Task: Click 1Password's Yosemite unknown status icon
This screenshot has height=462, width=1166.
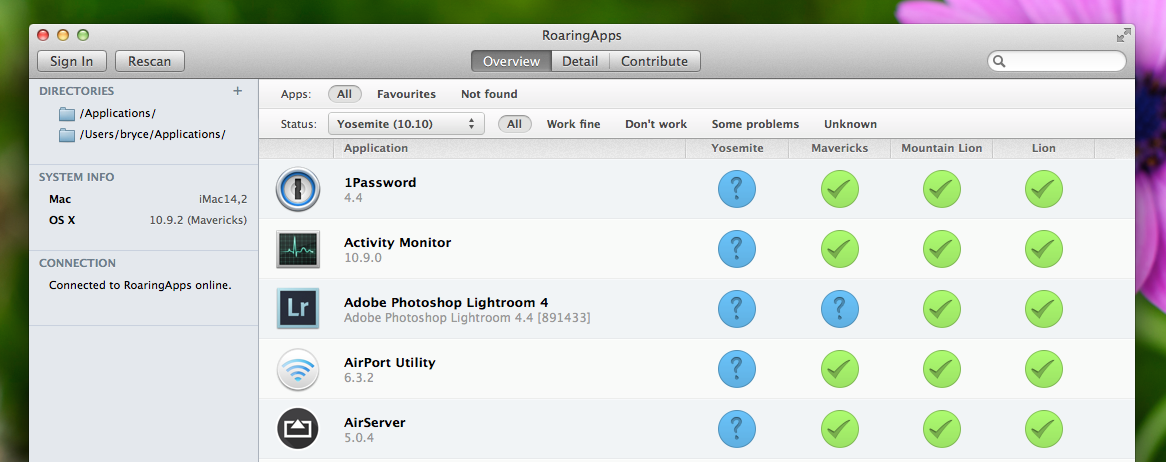Action: 737,189
